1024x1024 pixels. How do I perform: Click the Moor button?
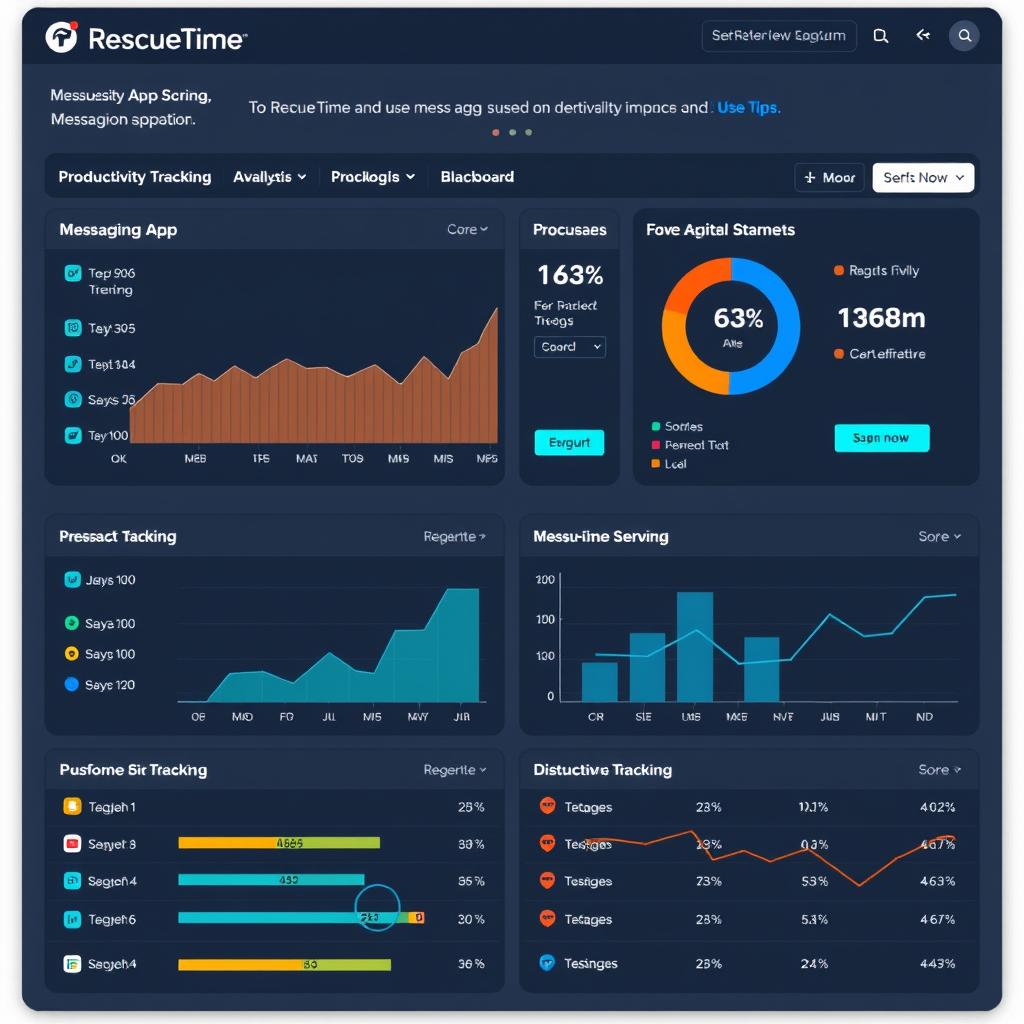(x=829, y=178)
